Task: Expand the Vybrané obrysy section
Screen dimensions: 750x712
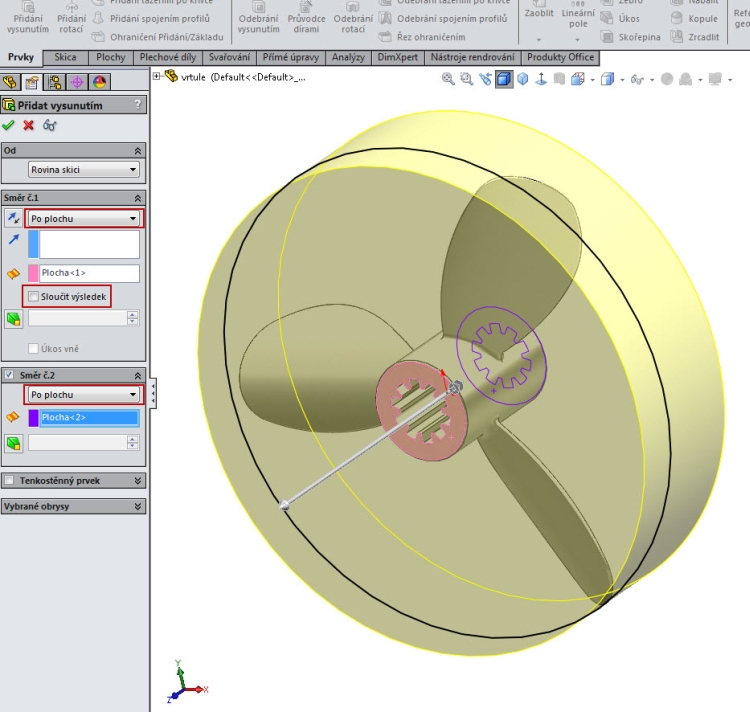Action: (x=138, y=506)
